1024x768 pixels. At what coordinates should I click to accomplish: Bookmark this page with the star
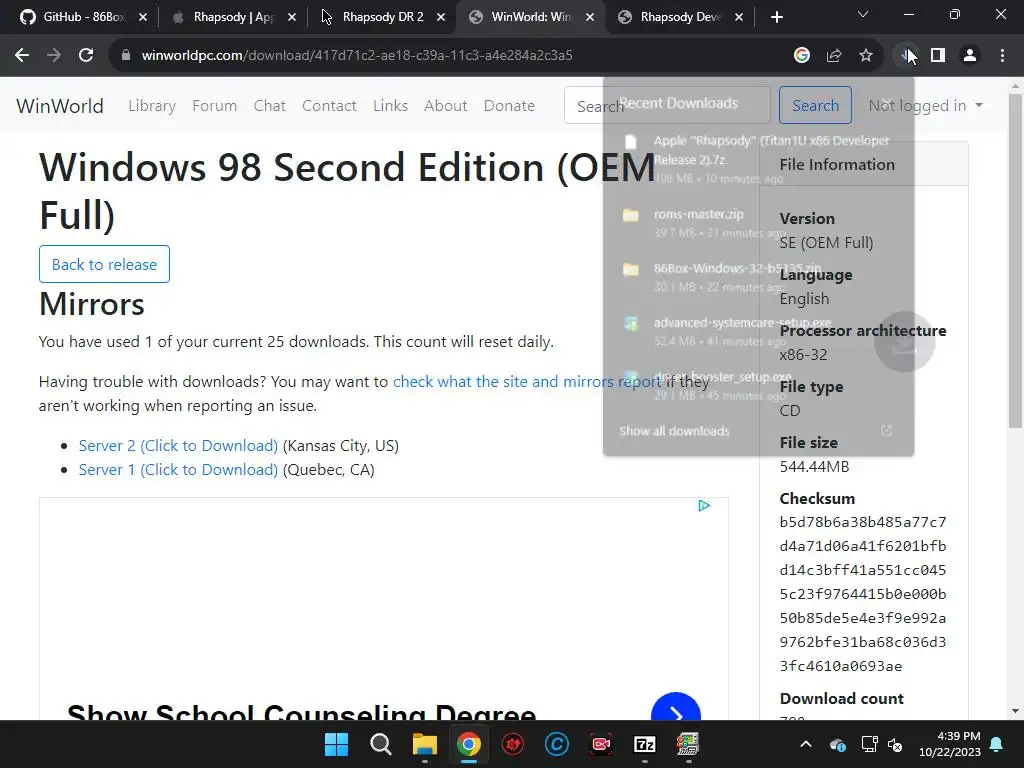866,56
